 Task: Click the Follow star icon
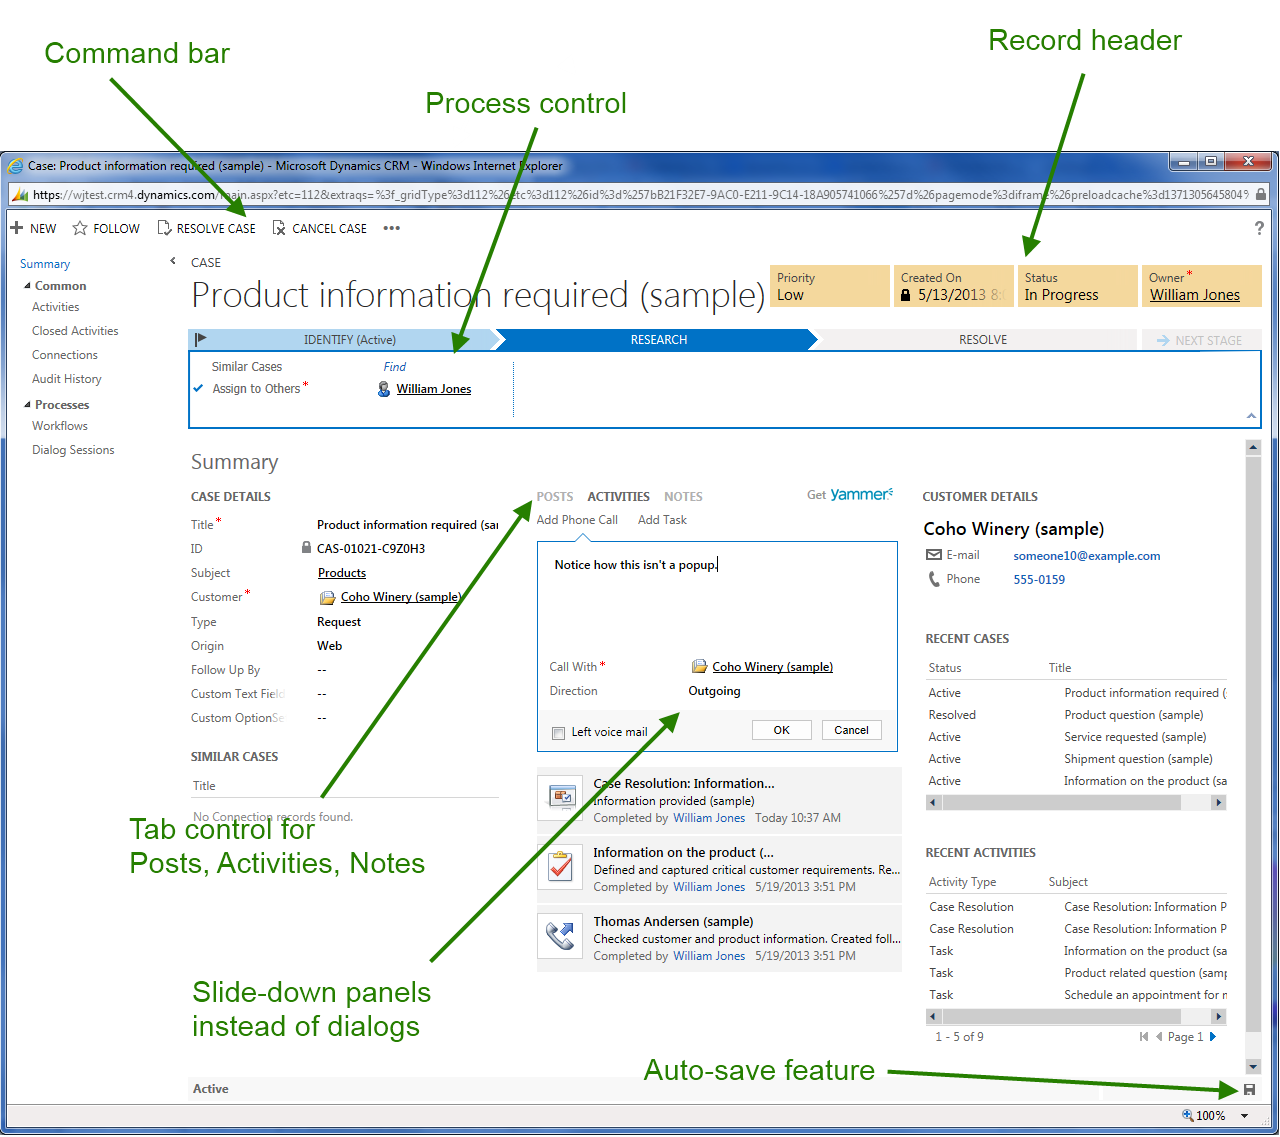tap(80, 228)
